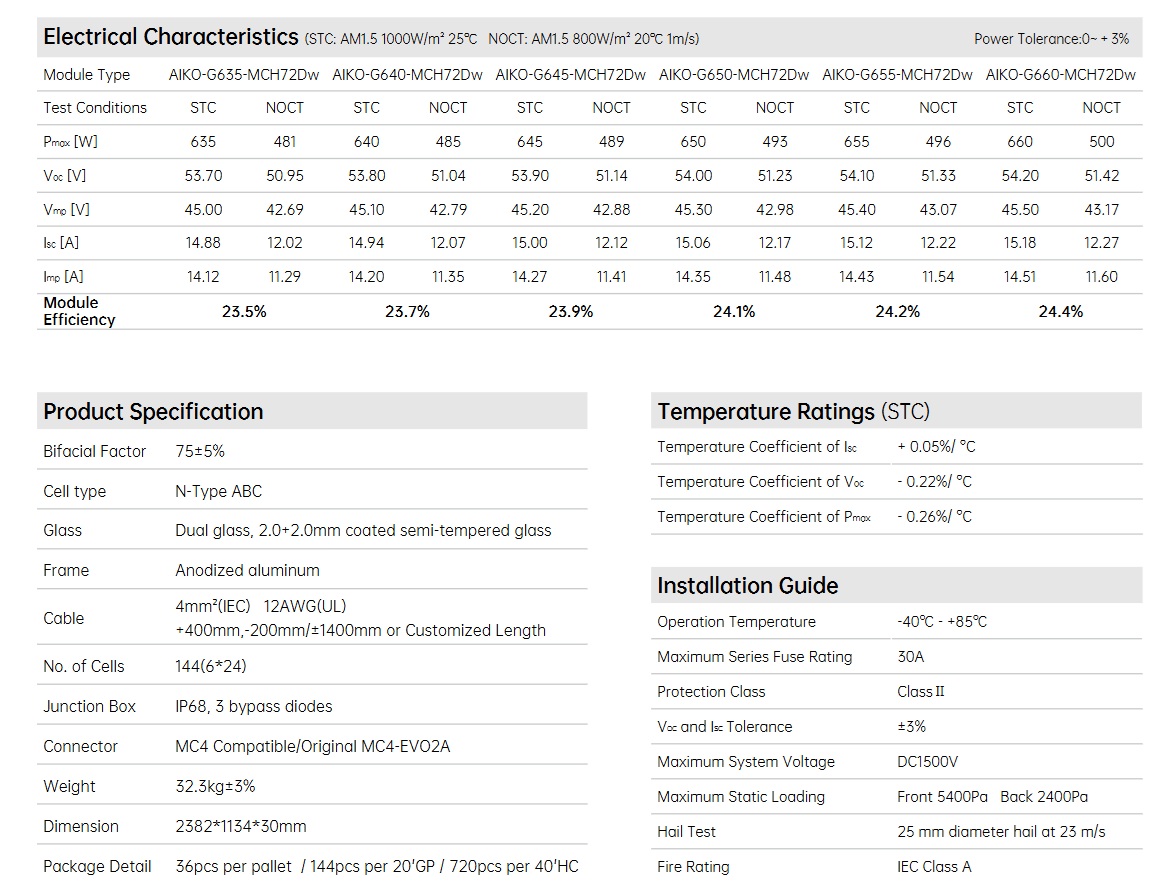
Task: Select Vmp value '45.00'
Action: click(203, 209)
